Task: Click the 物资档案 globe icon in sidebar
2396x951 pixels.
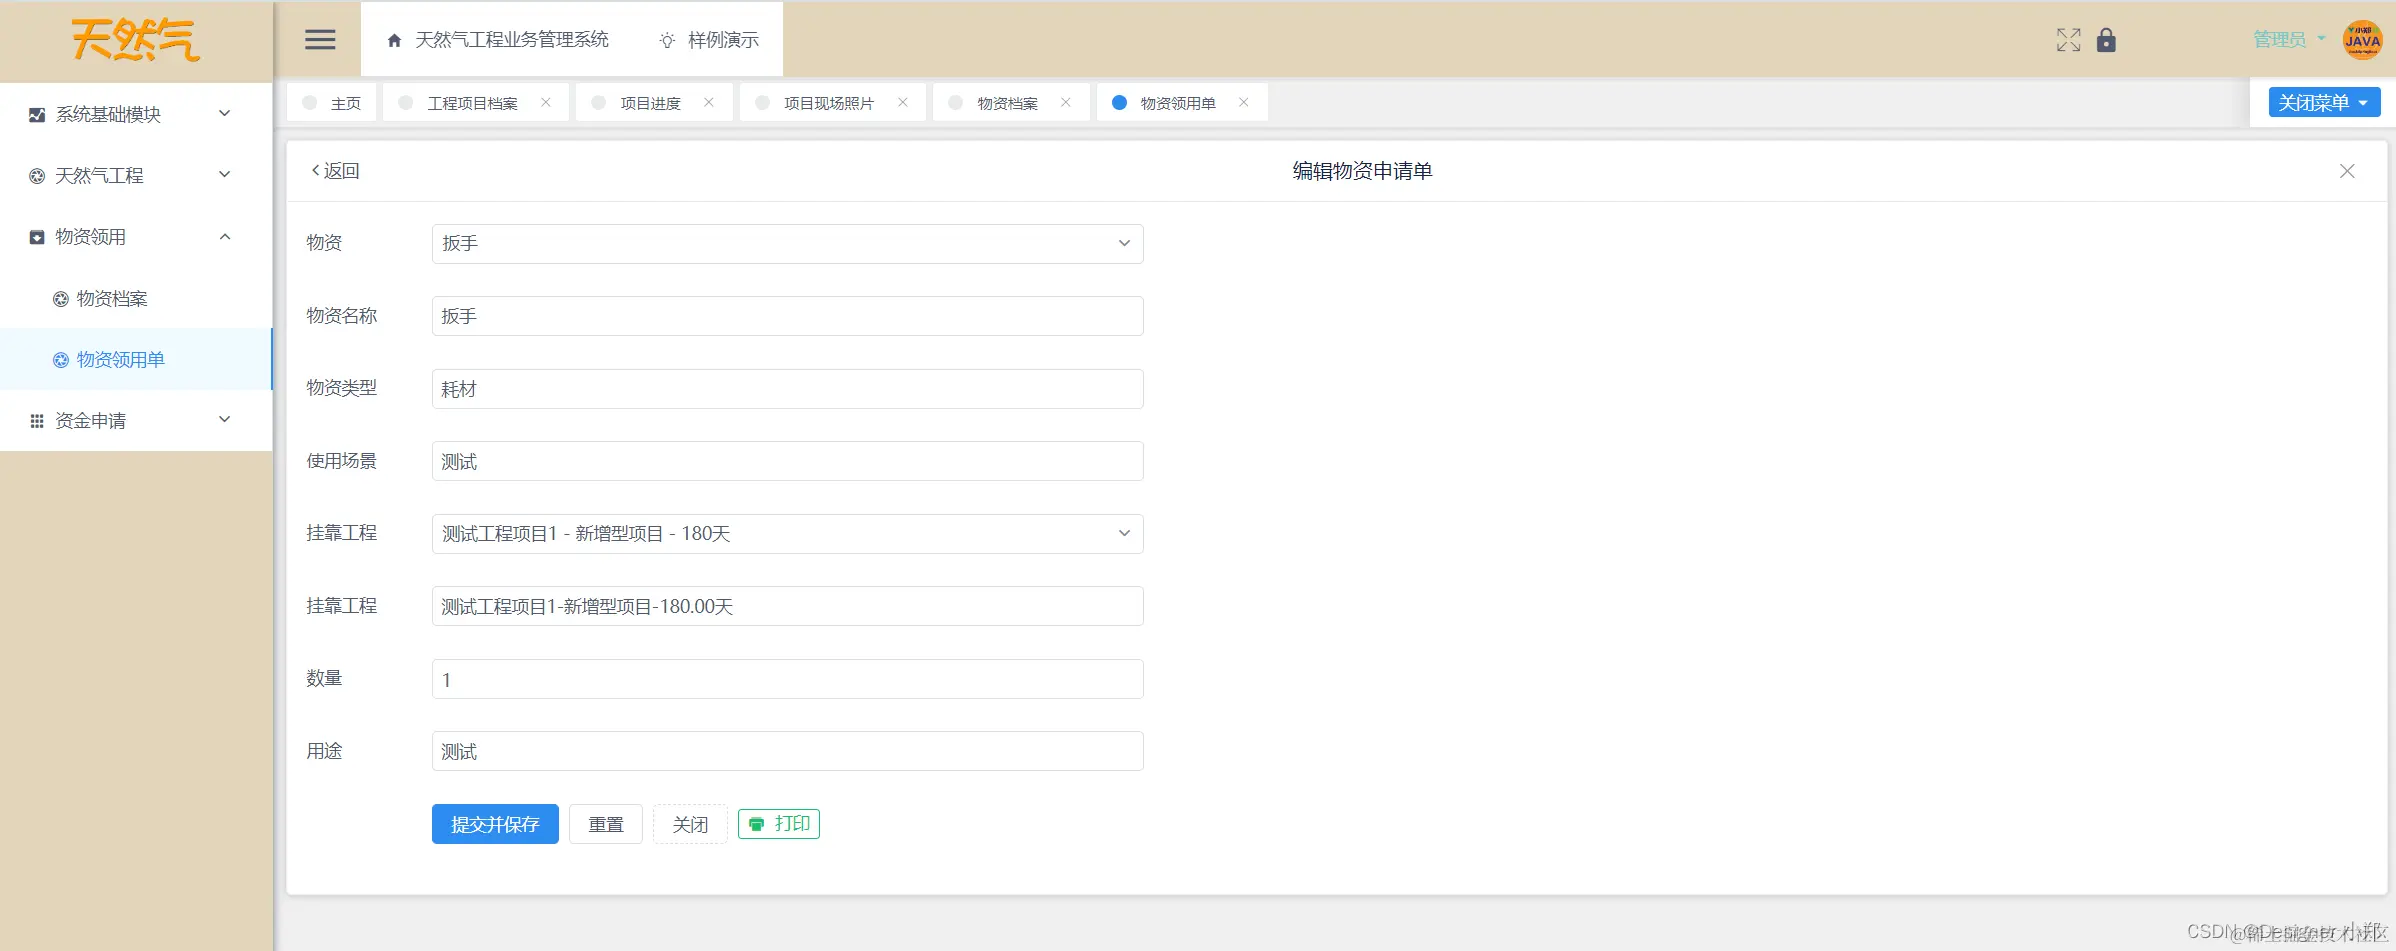Action: pos(59,298)
